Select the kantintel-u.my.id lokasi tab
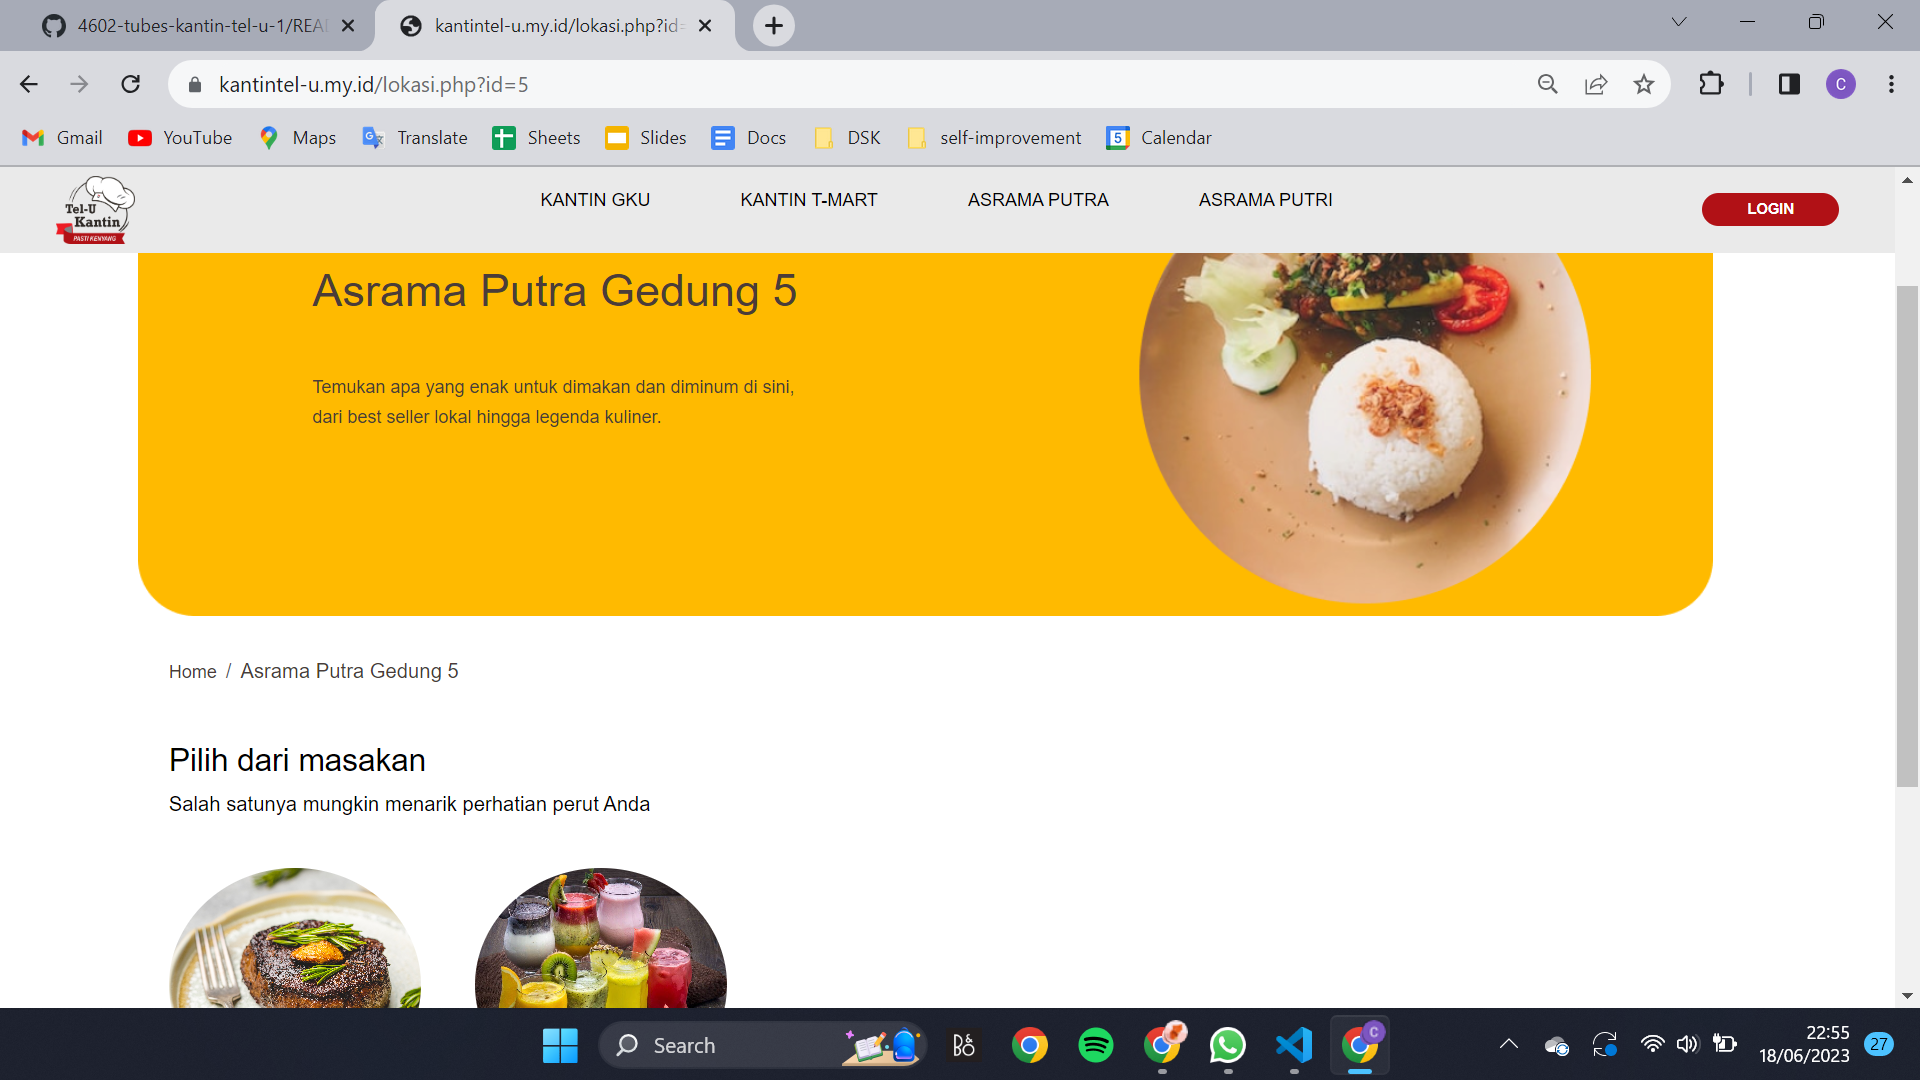Image resolution: width=1920 pixels, height=1080 pixels. [x=555, y=26]
